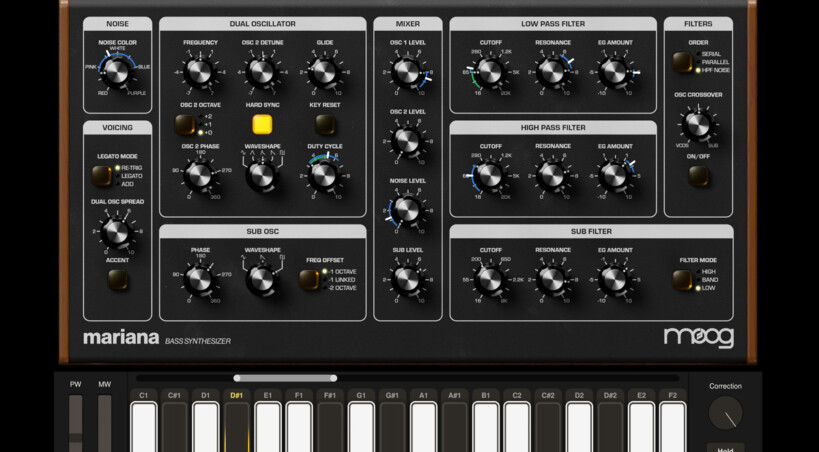Select -1 LINKED freq offset

340,280
